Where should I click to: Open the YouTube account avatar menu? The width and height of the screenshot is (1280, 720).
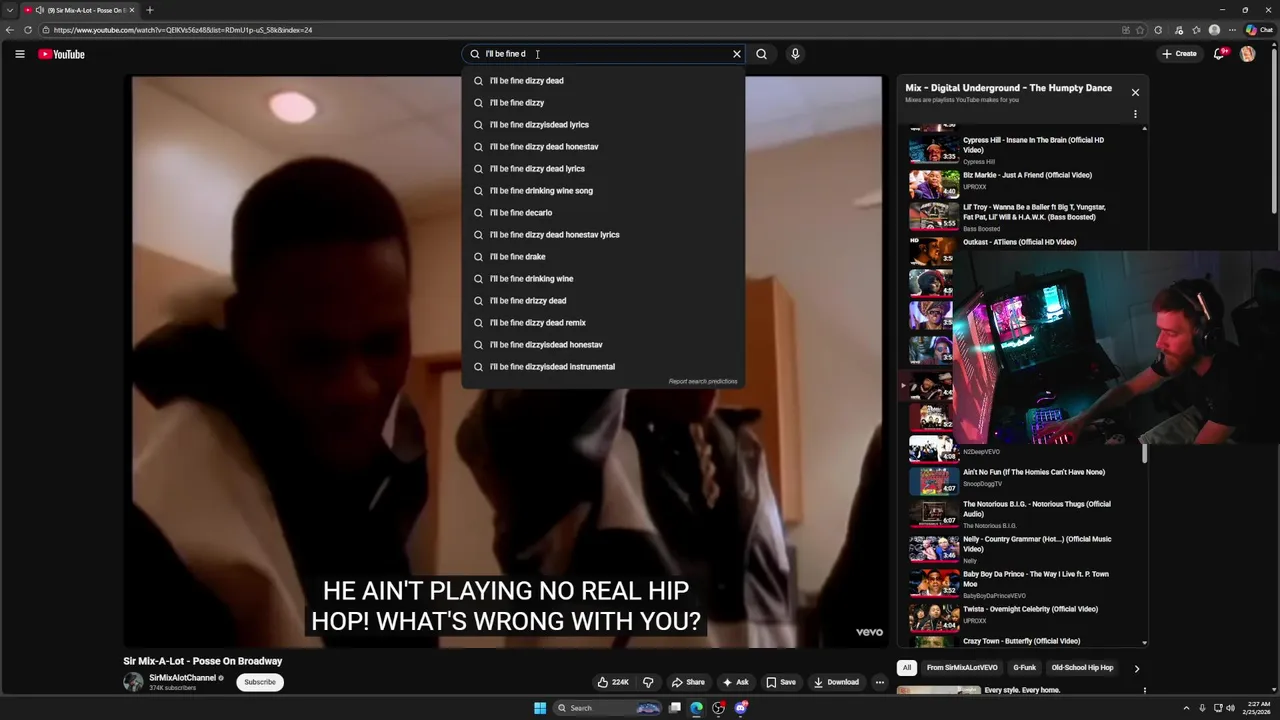click(1247, 54)
